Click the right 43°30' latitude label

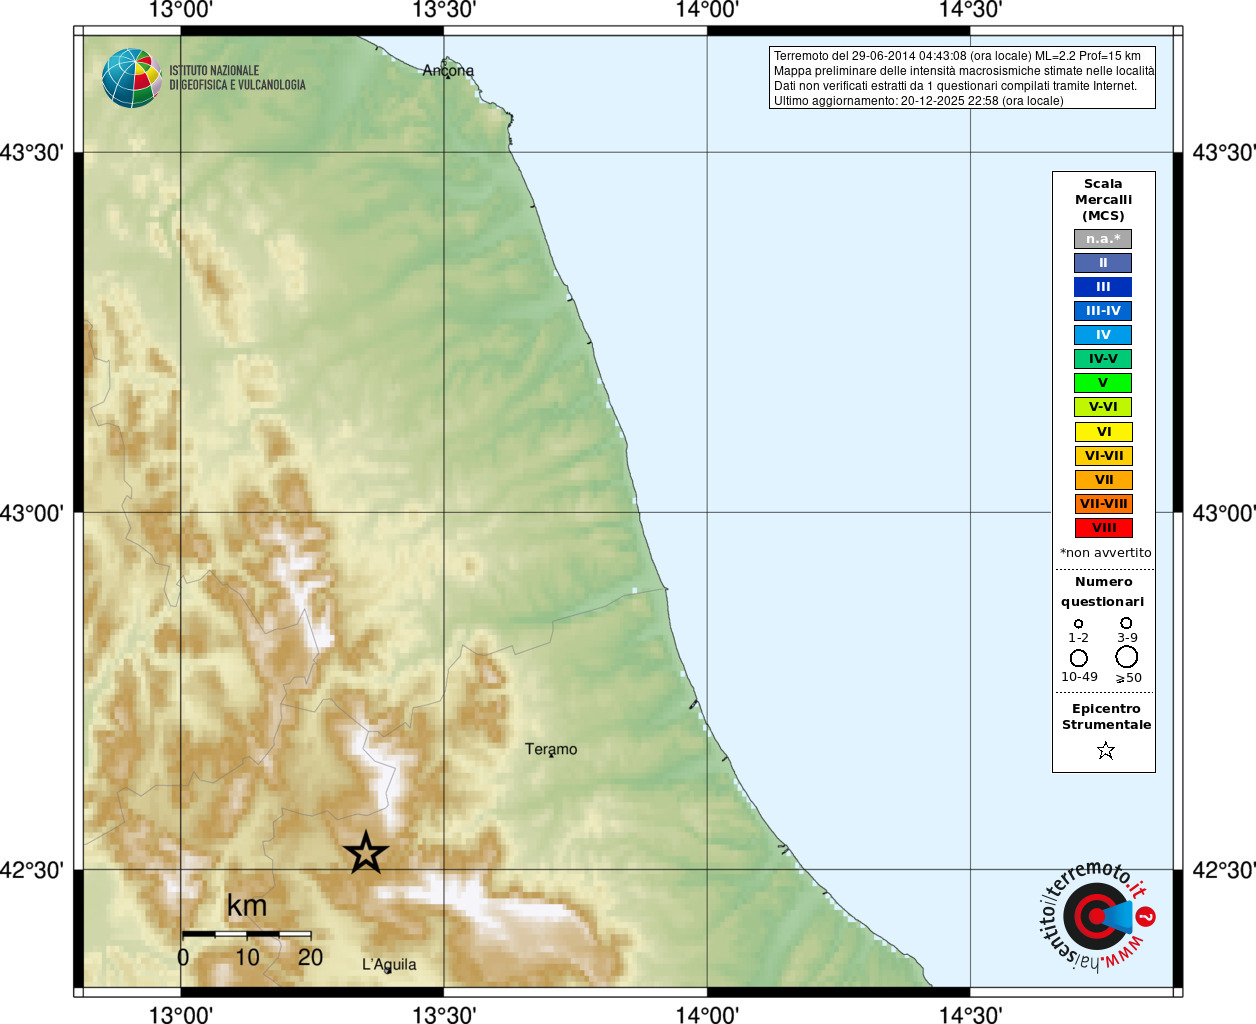tap(1224, 153)
